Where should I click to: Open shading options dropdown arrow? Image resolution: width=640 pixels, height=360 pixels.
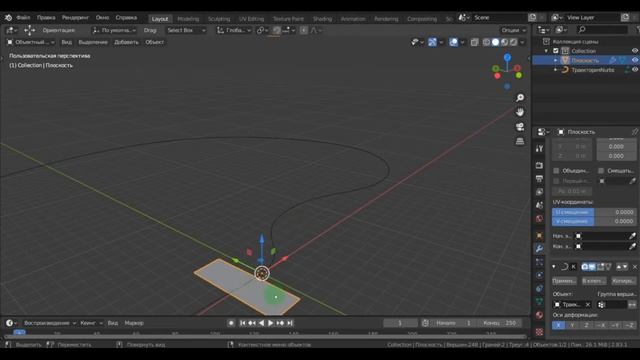point(522,42)
